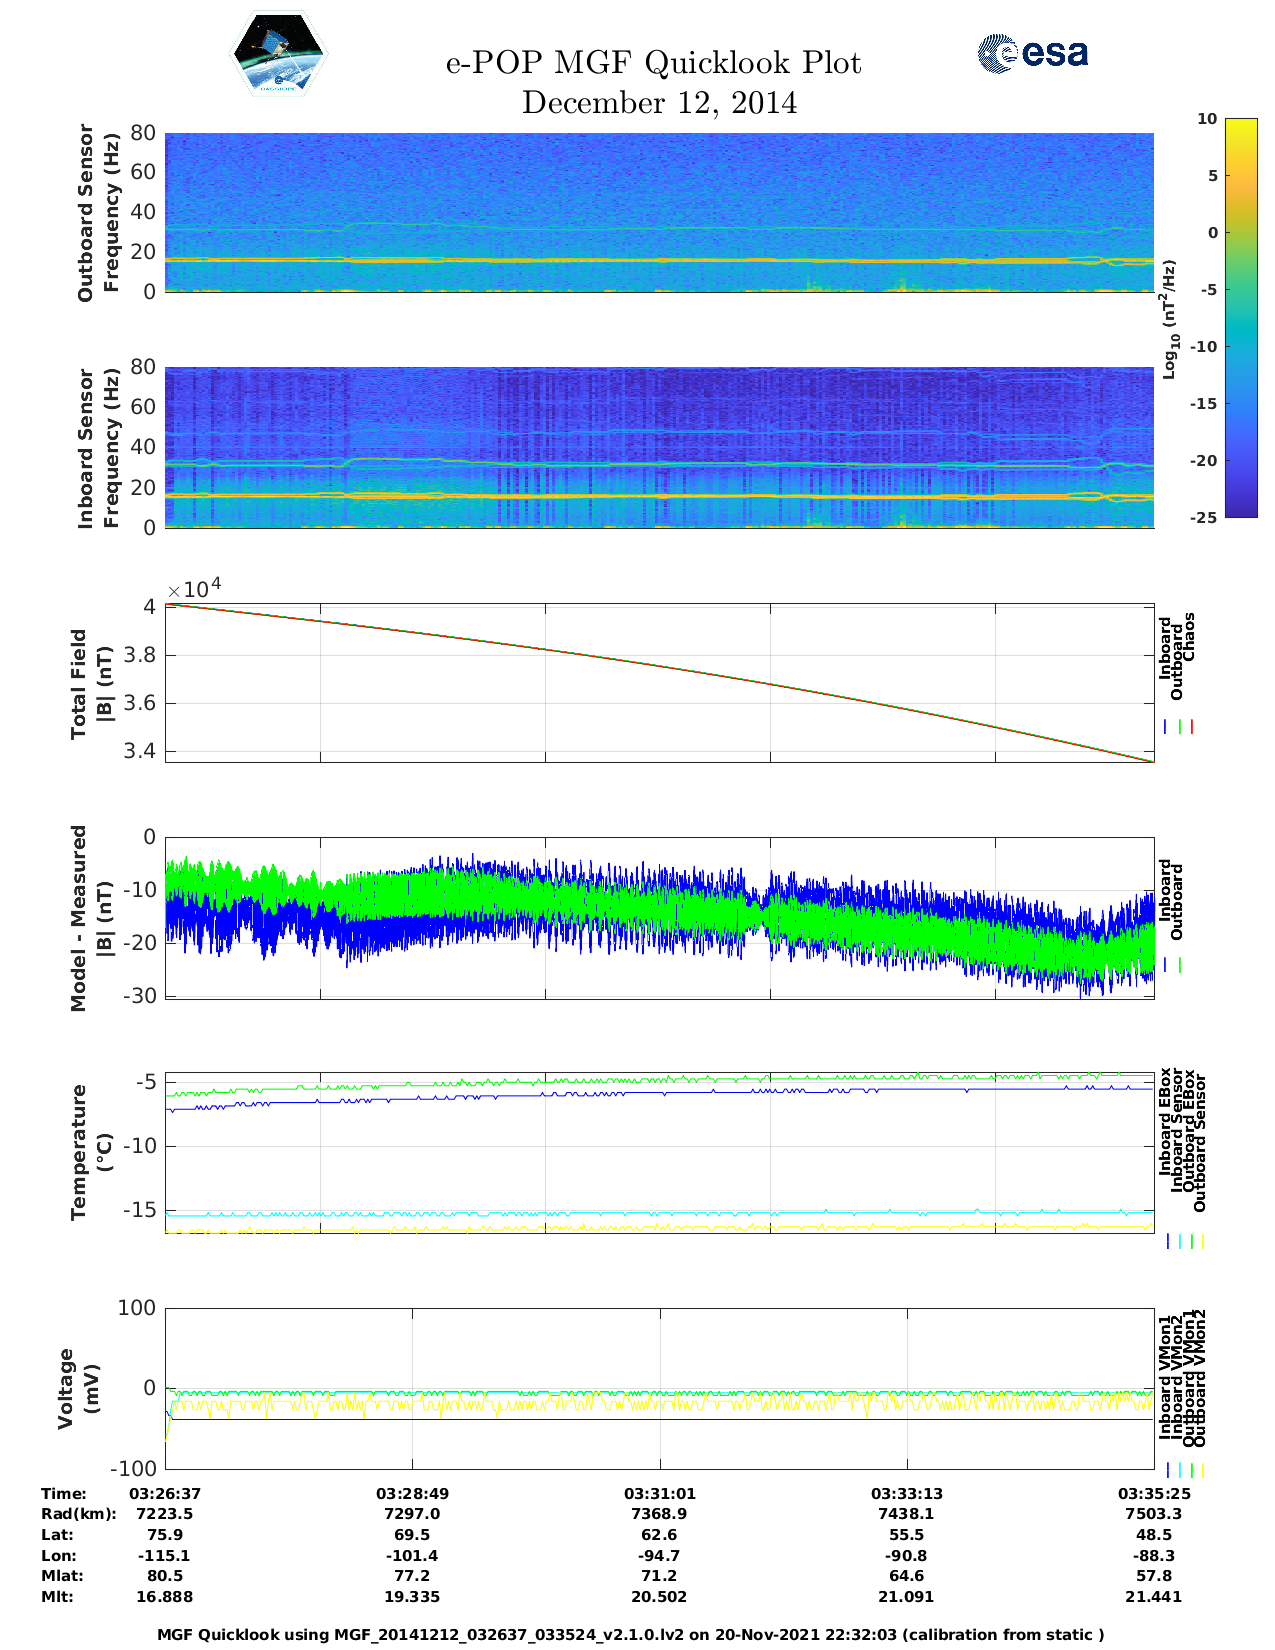Select the red Chaos legend marker

tap(1192, 727)
